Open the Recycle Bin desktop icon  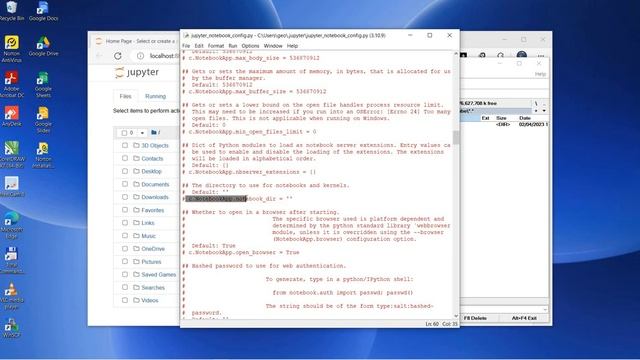point(11,11)
